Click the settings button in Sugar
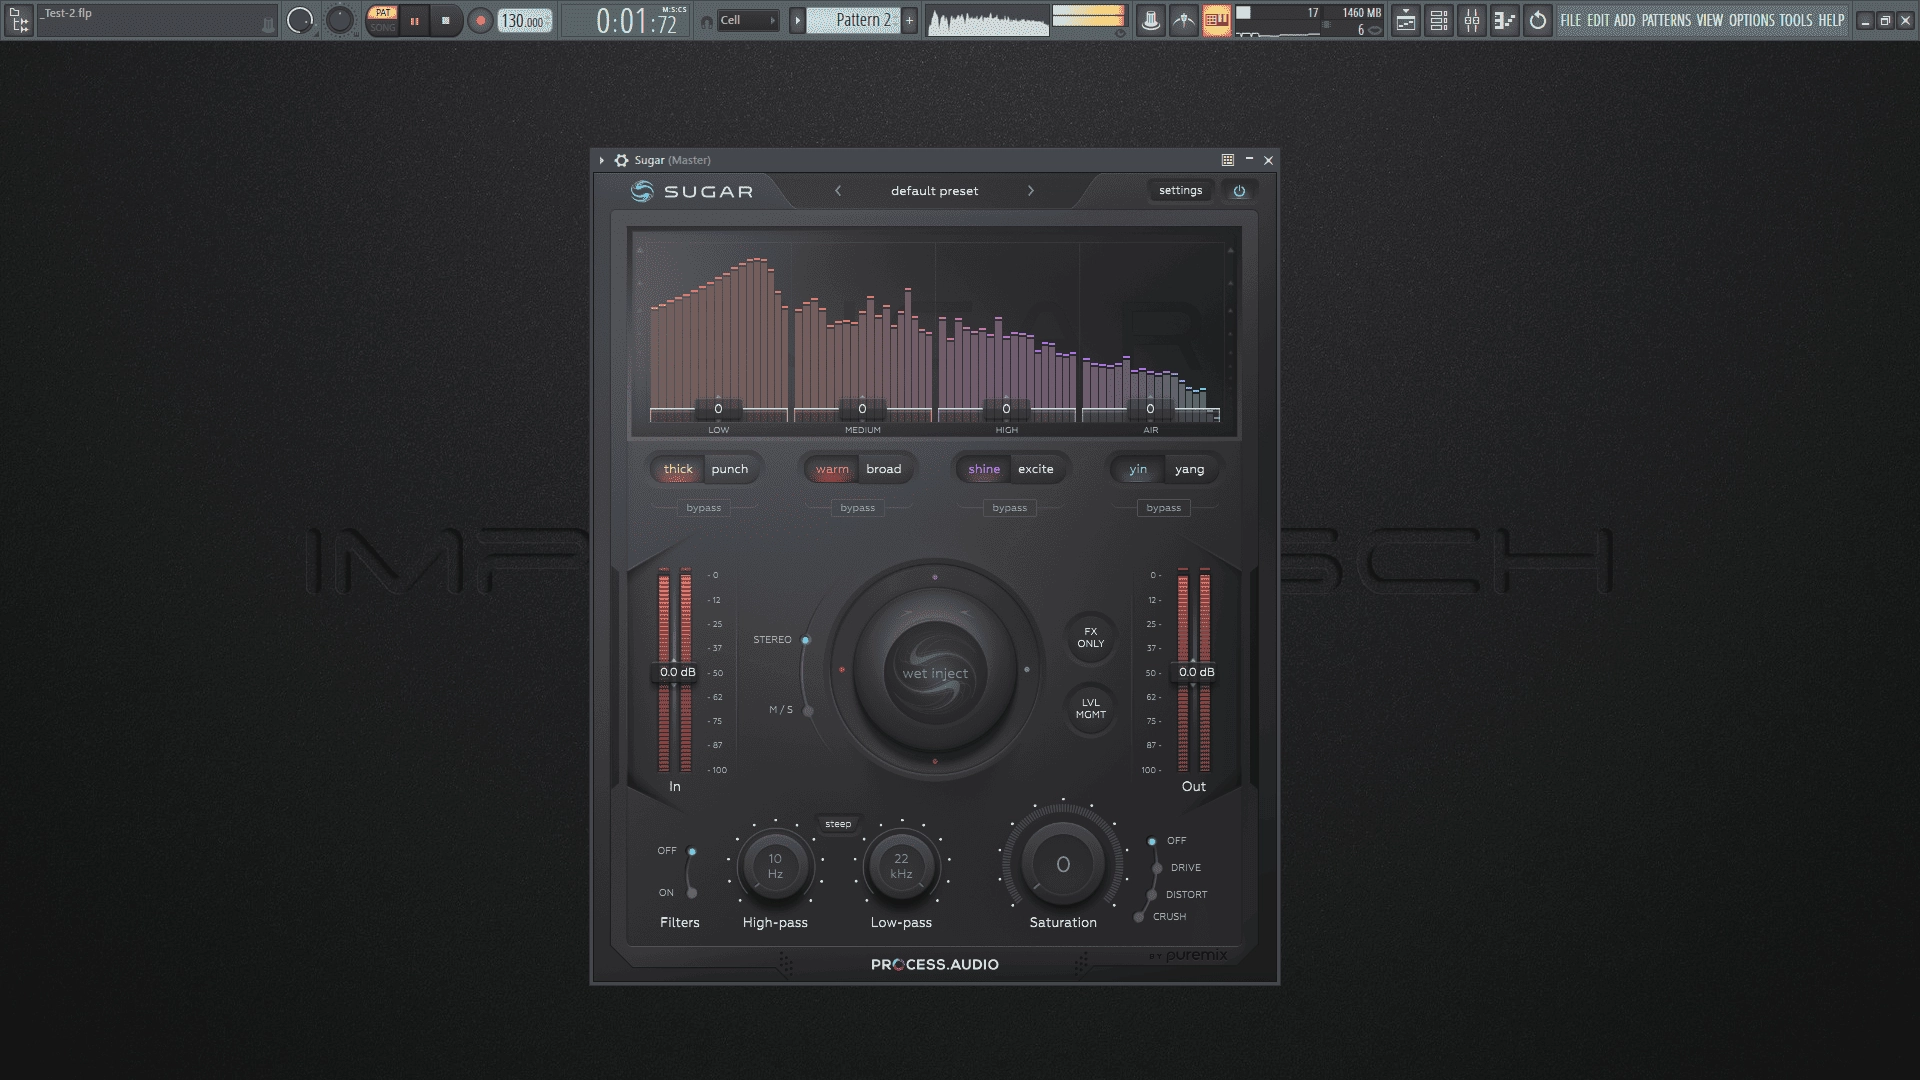 pos(1181,190)
